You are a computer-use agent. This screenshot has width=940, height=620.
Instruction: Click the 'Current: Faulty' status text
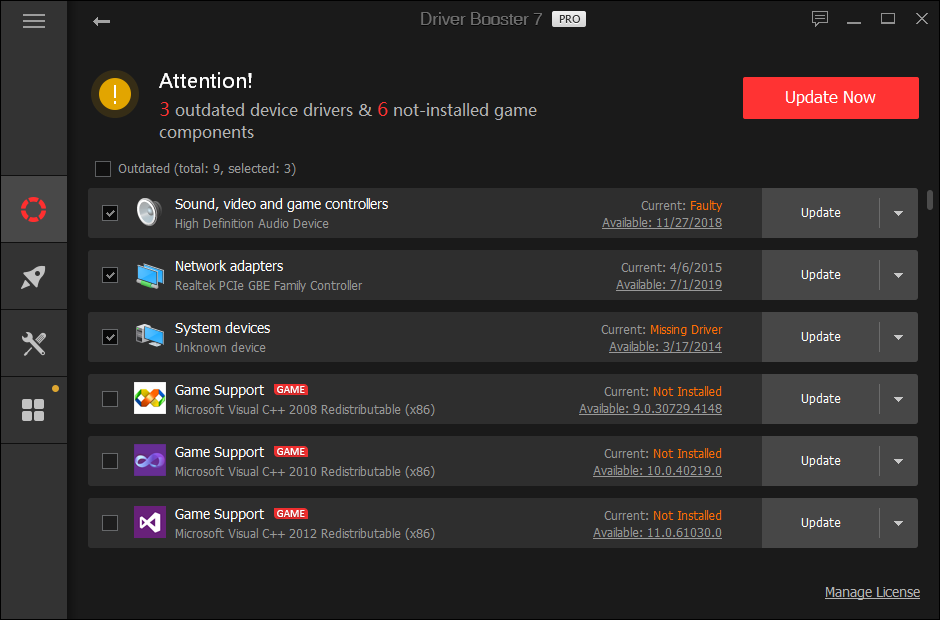tap(682, 206)
